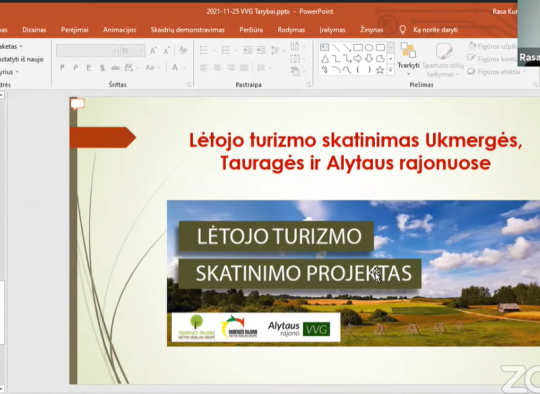This screenshot has width=540, height=394.
Task: Open line spacing options icon
Action: [x=275, y=51]
